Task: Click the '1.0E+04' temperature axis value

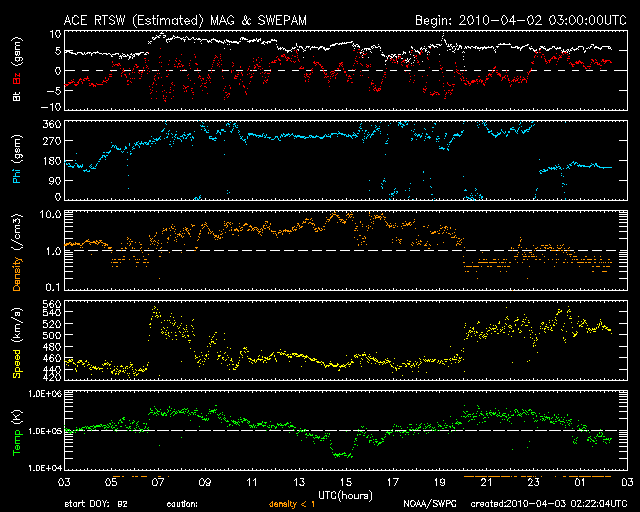Action: (45, 468)
